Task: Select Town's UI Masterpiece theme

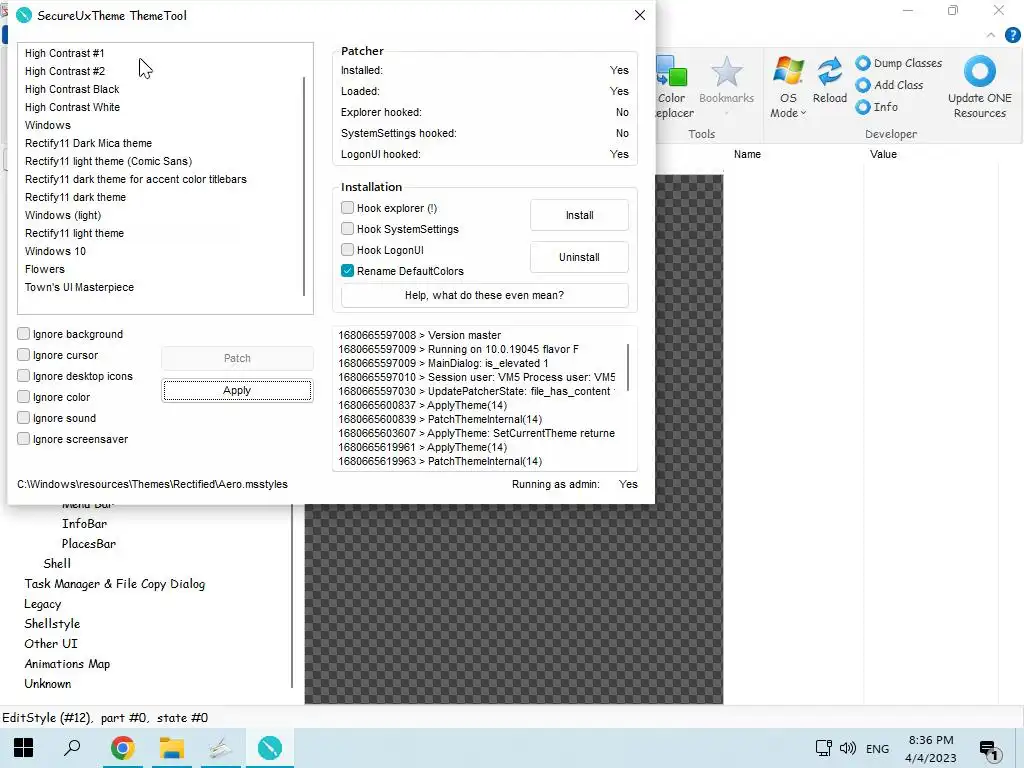Action: click(x=79, y=287)
